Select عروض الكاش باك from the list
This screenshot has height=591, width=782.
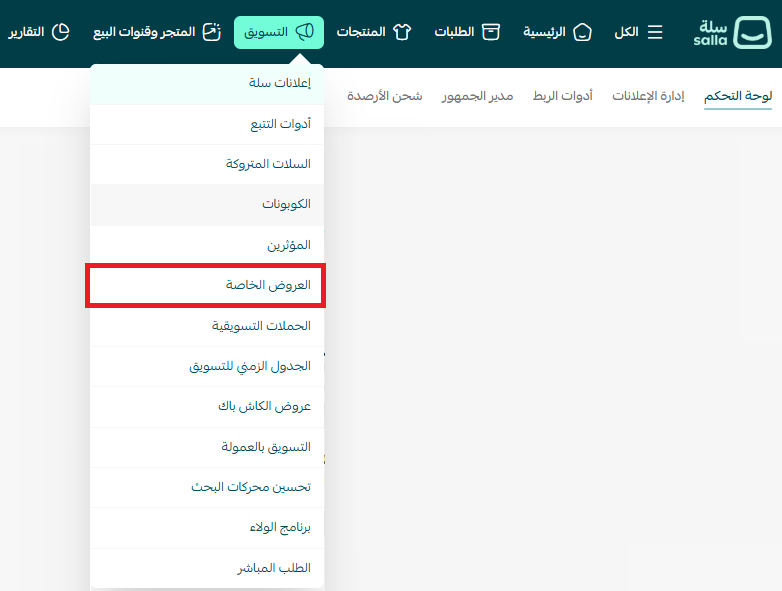tap(264, 407)
